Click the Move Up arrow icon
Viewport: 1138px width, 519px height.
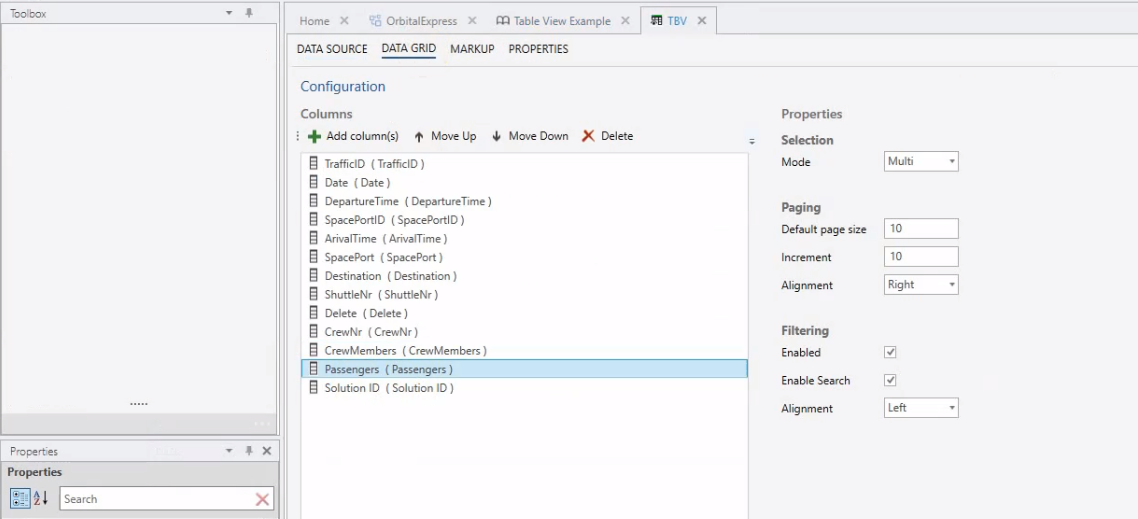pyautogui.click(x=419, y=137)
